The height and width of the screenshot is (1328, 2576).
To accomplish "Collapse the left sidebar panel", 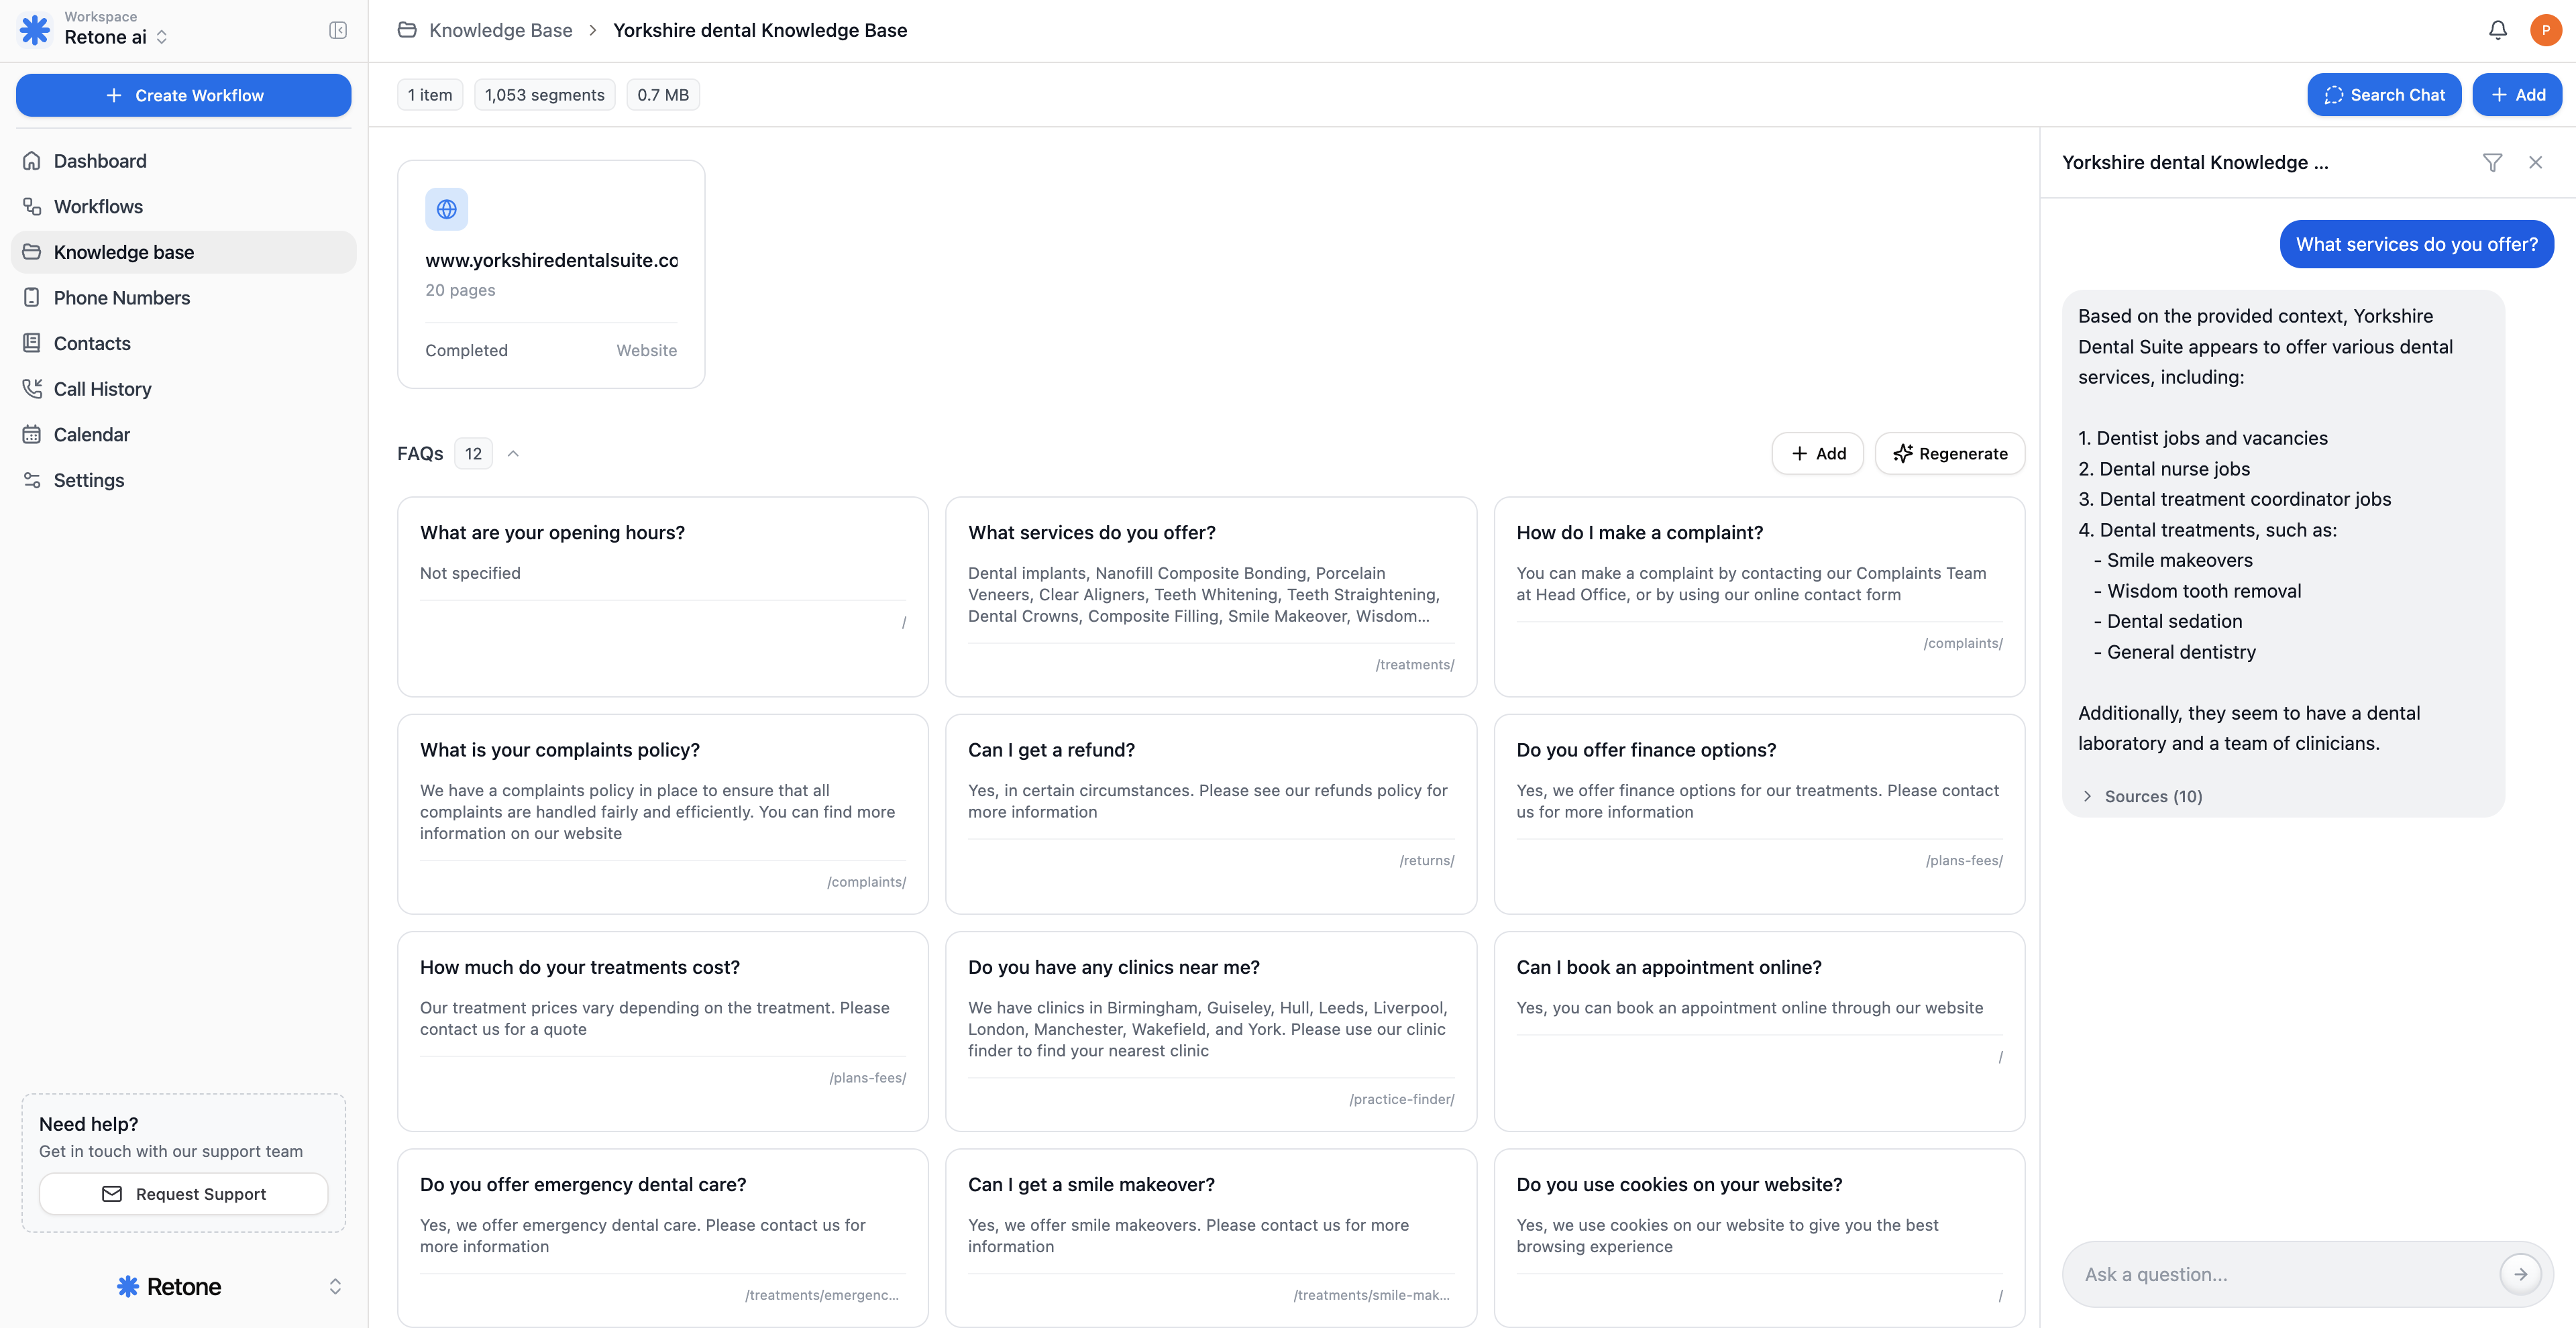I will [x=337, y=30].
